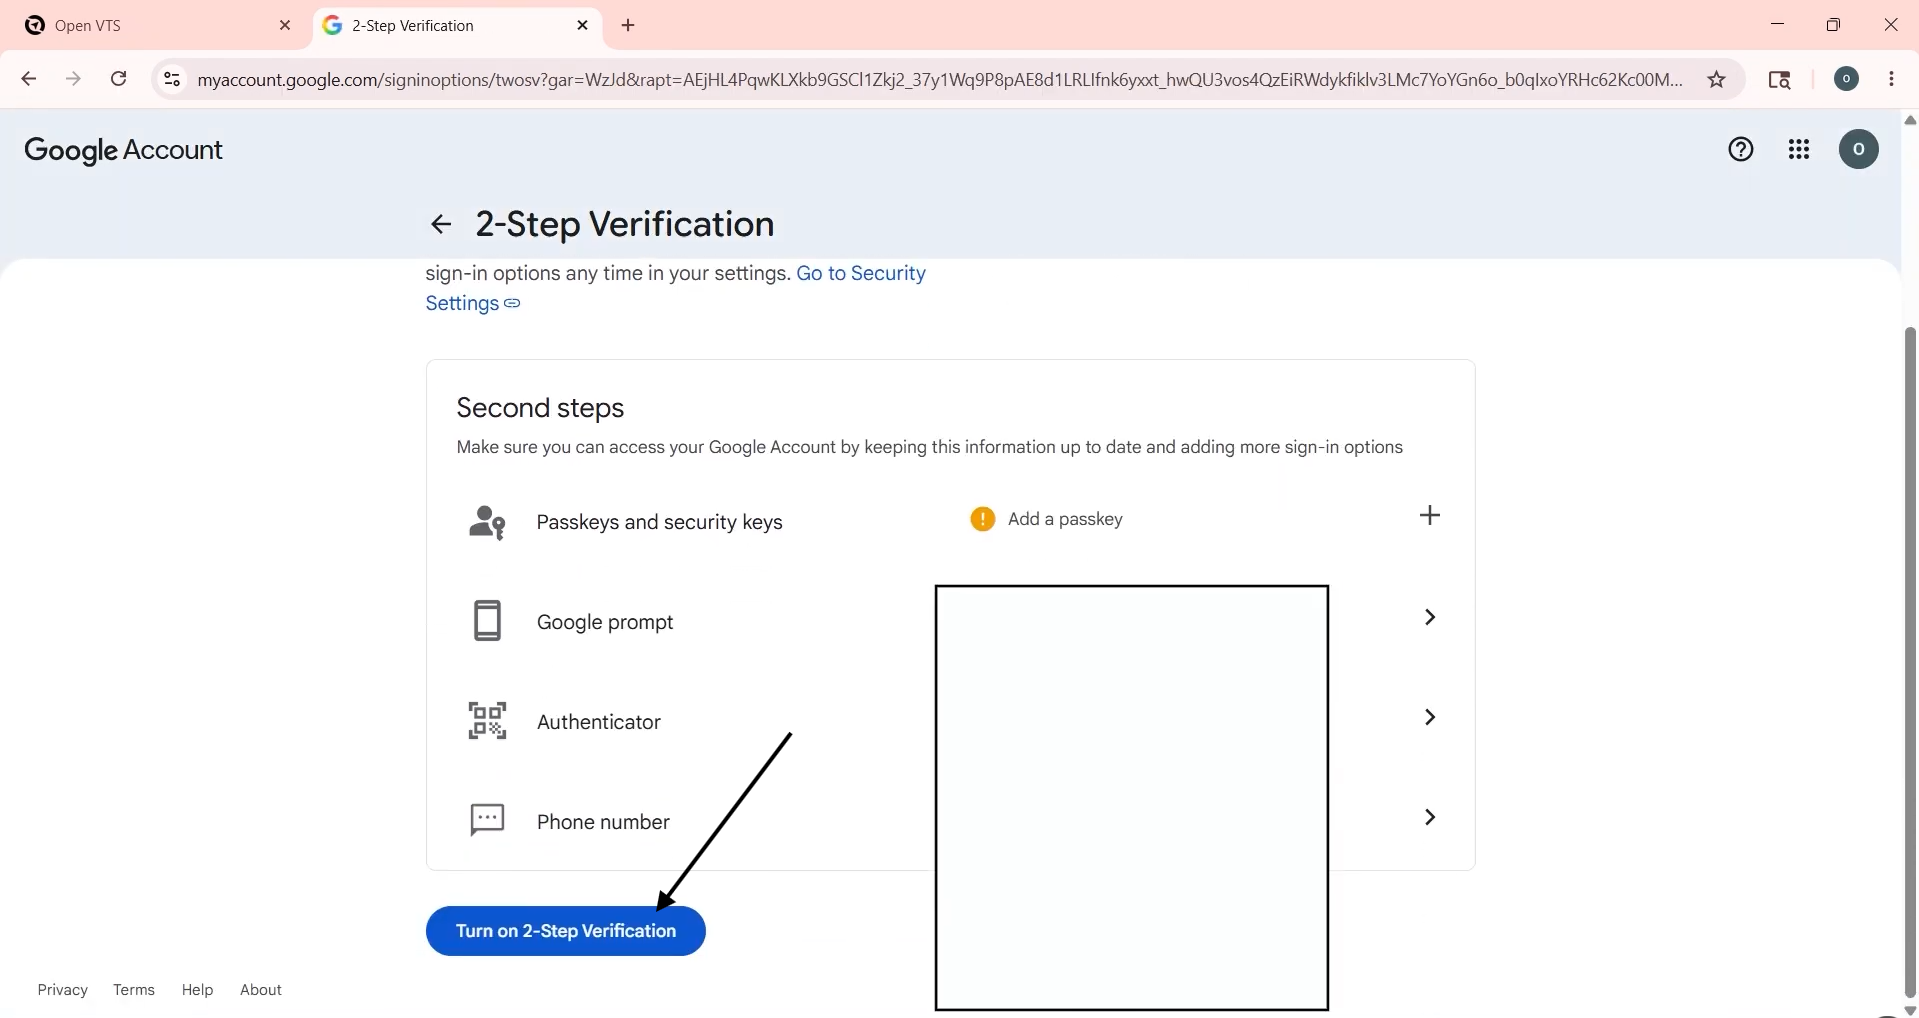View site information icon in address bar

[x=172, y=80]
